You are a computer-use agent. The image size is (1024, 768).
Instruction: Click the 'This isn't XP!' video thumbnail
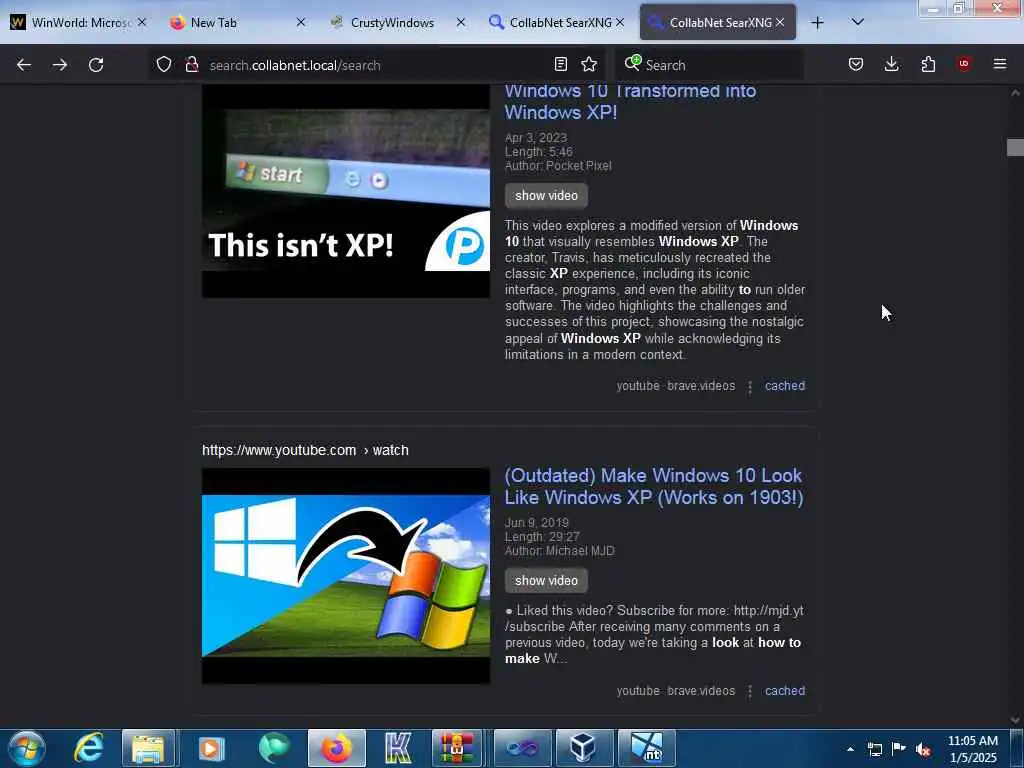click(345, 191)
